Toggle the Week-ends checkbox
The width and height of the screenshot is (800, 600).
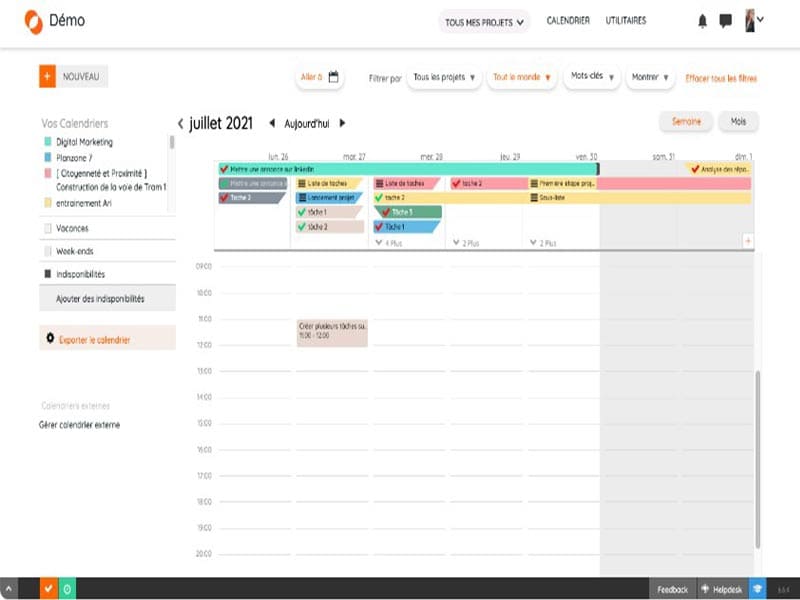click(48, 251)
